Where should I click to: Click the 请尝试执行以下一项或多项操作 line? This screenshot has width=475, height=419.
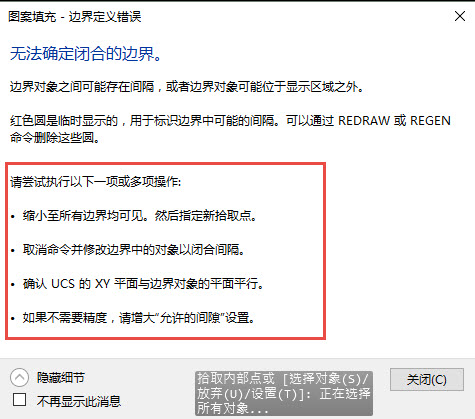point(96,182)
